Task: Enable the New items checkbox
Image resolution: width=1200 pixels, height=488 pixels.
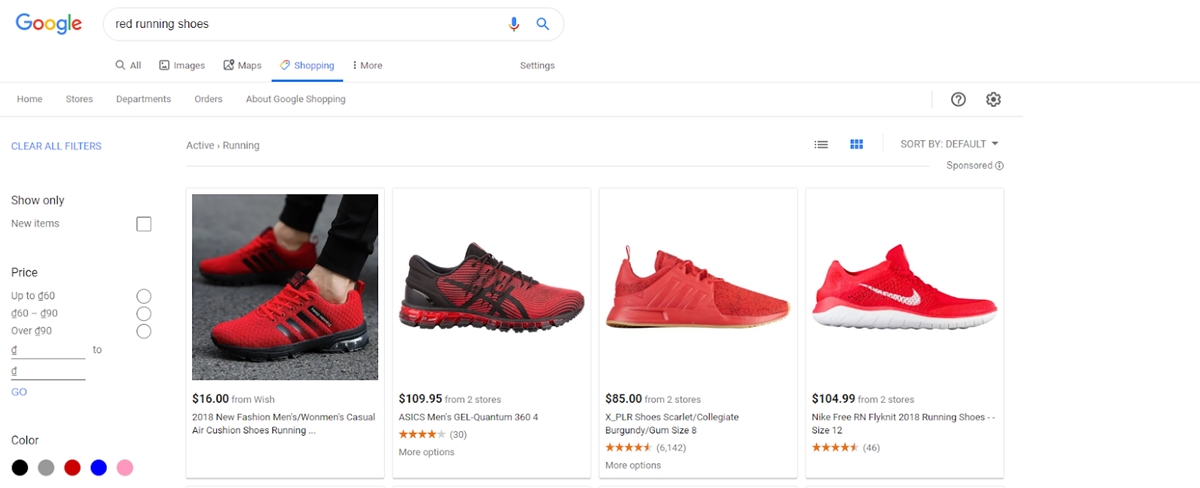Action: [144, 224]
